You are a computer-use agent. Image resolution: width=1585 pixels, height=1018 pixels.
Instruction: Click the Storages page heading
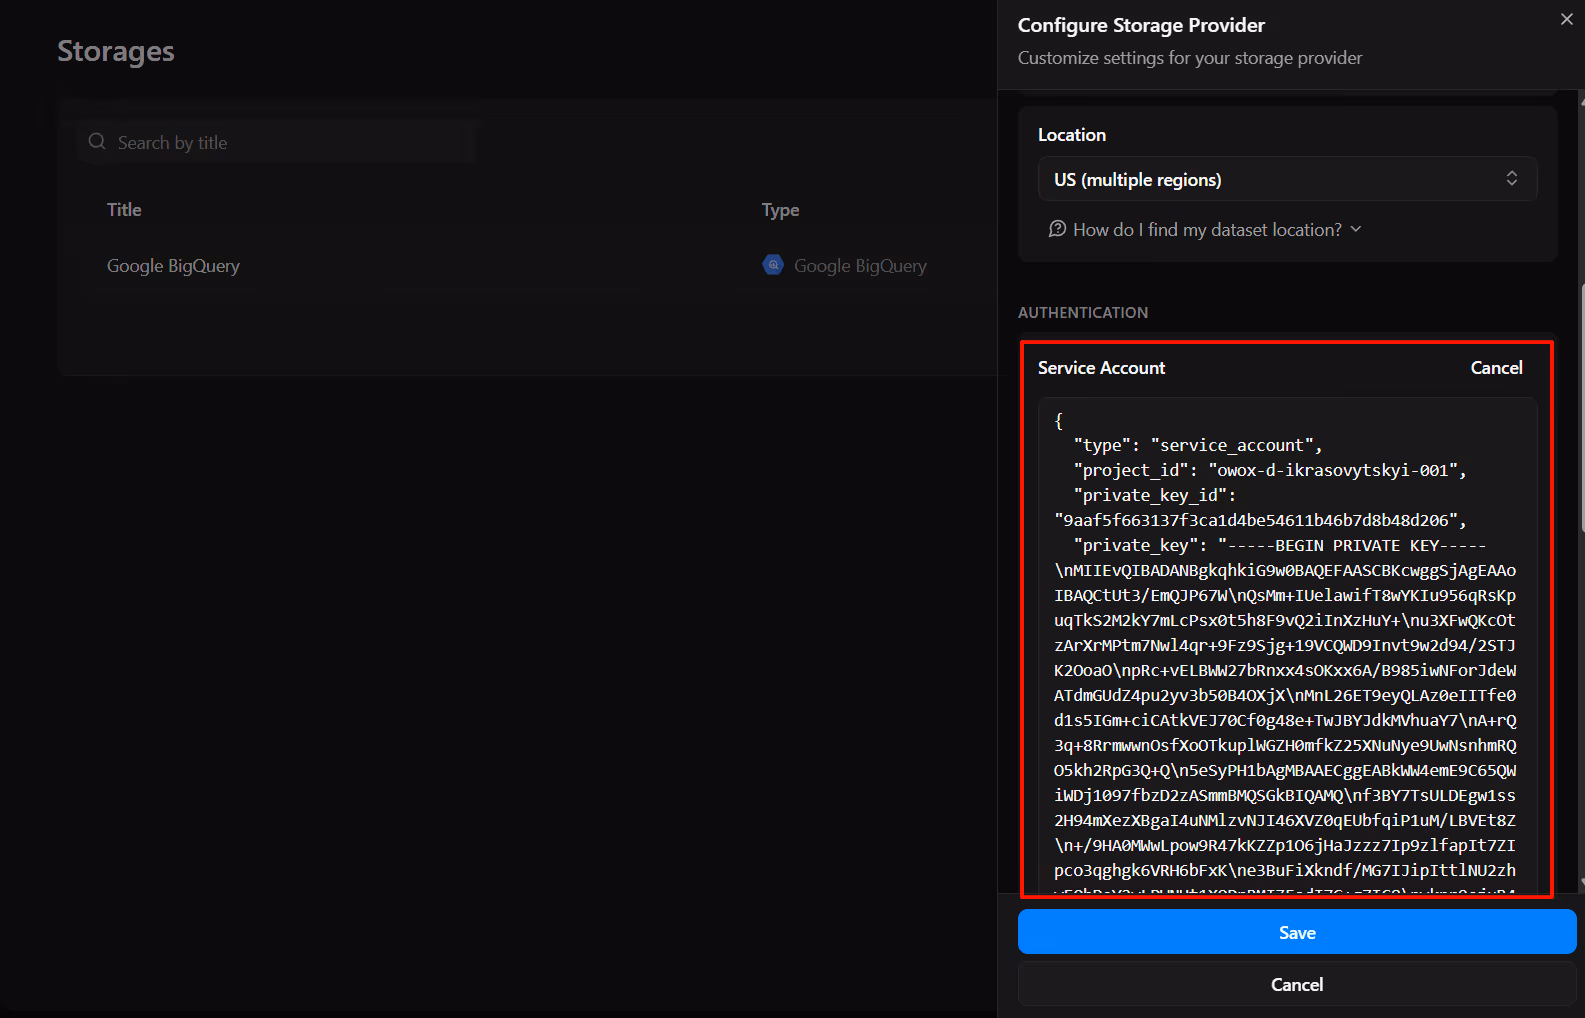pyautogui.click(x=116, y=51)
